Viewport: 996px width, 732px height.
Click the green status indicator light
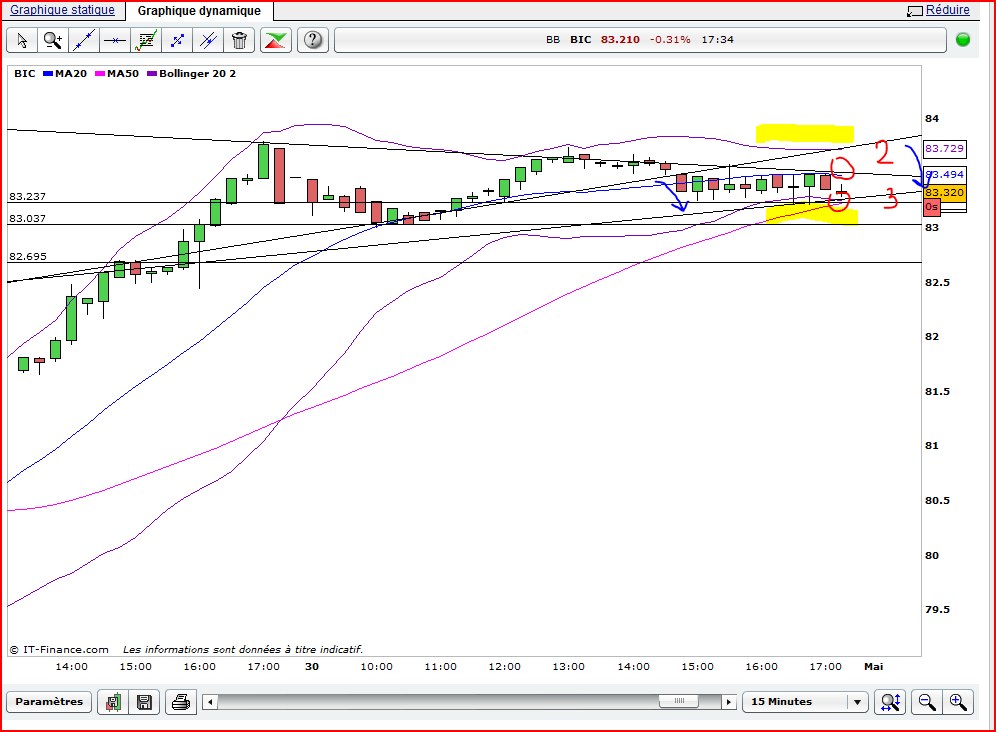click(x=963, y=39)
